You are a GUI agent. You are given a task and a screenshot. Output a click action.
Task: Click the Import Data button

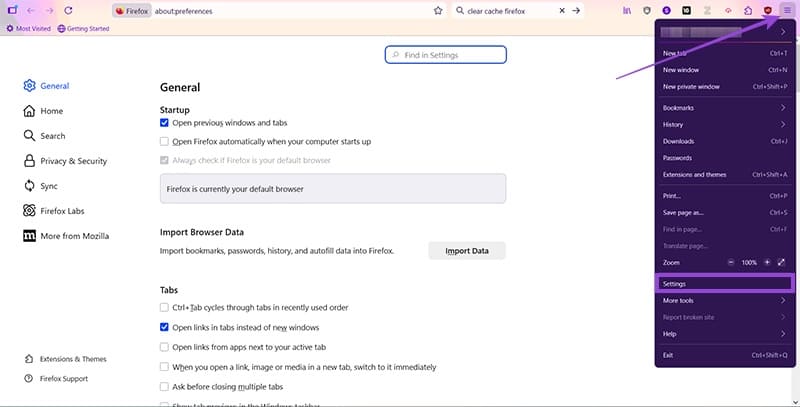pyautogui.click(x=467, y=251)
